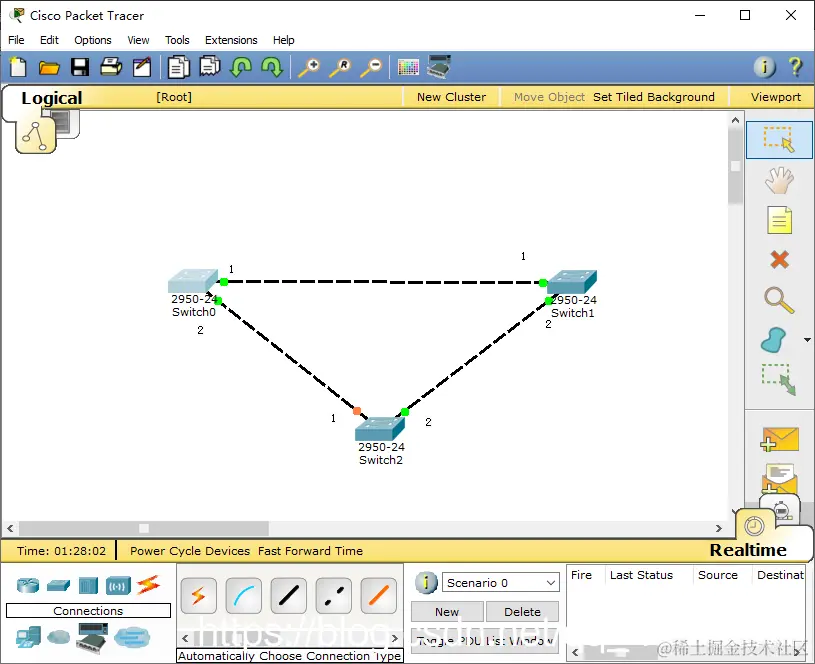The height and width of the screenshot is (664, 815).
Task: Choose the Console cable connection
Action: click(244, 595)
